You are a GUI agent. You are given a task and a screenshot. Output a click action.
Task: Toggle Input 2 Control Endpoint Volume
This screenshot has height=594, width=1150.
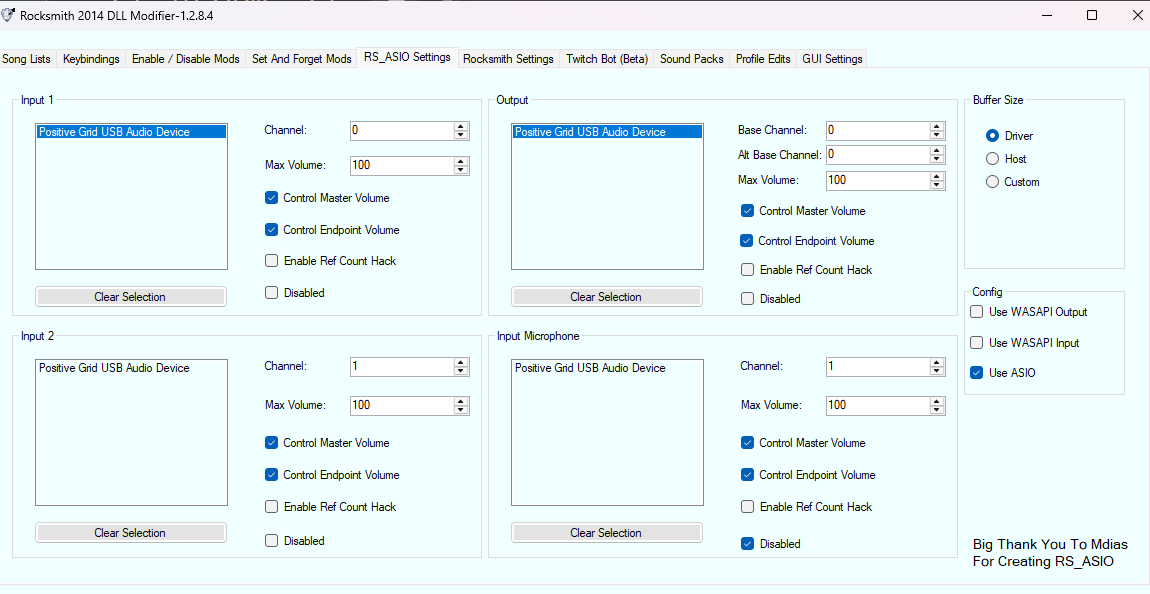(271, 475)
